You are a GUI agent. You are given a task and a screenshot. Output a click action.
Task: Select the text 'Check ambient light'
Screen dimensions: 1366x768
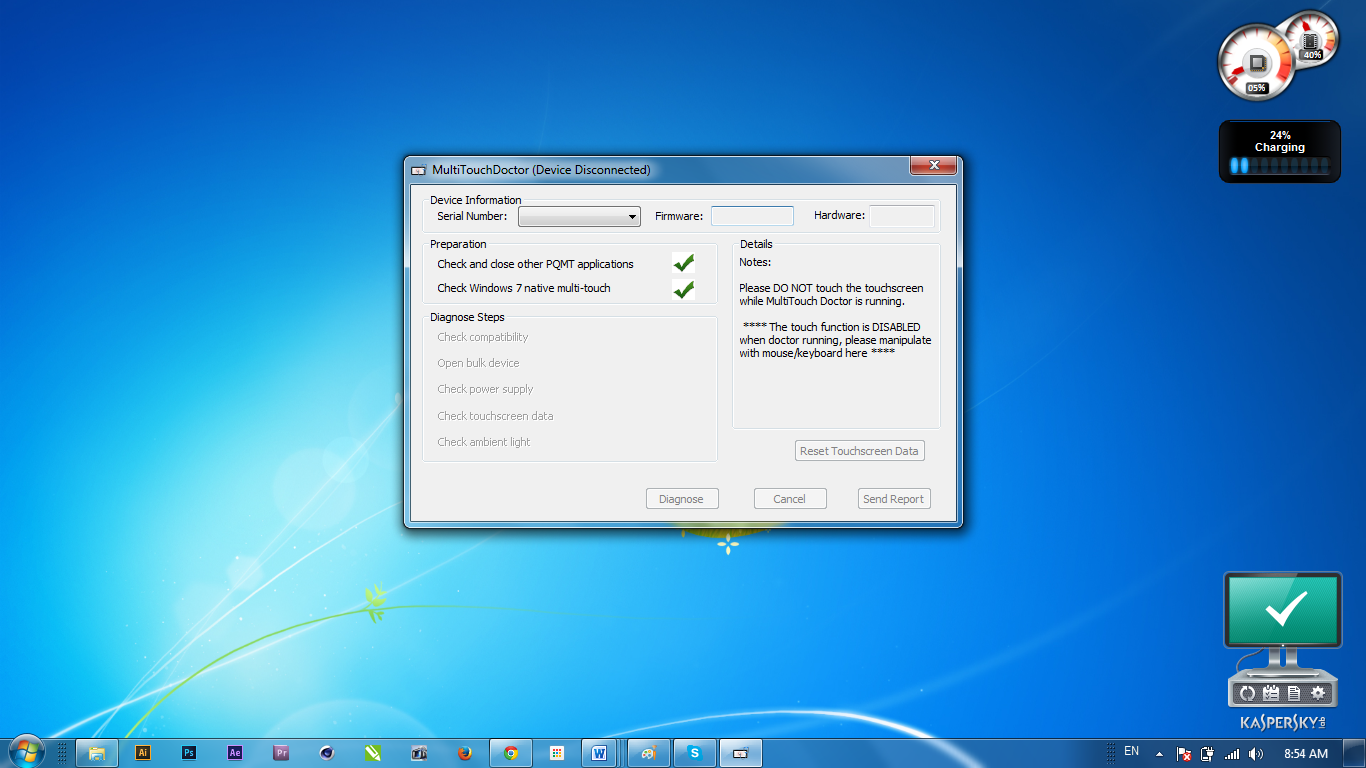point(484,442)
